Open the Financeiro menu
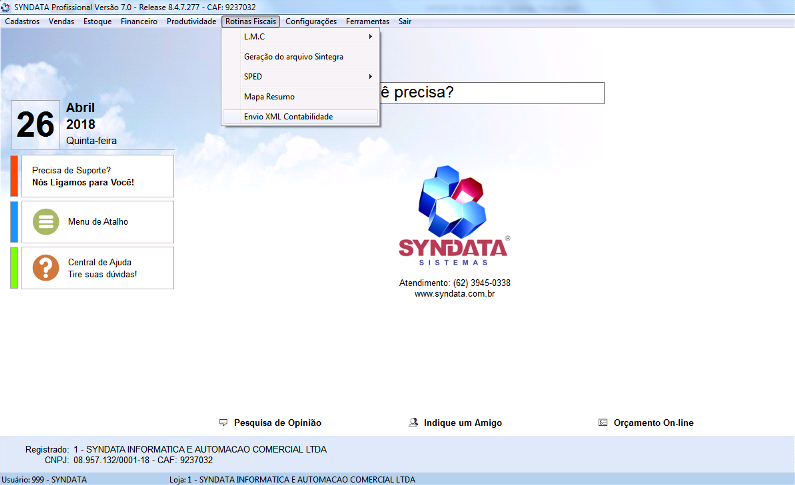The image size is (795, 485). pos(139,21)
